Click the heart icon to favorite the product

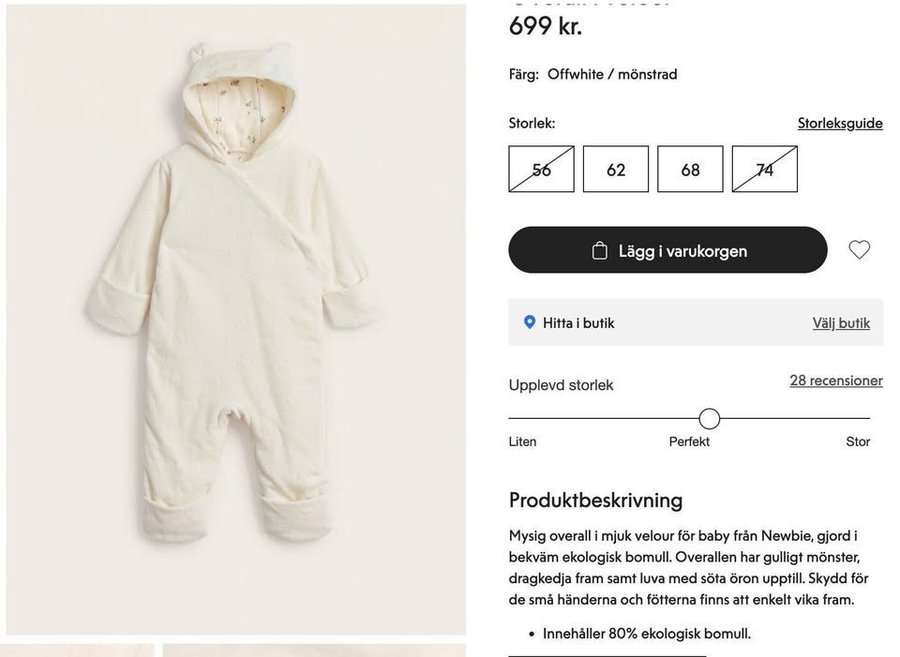click(859, 250)
